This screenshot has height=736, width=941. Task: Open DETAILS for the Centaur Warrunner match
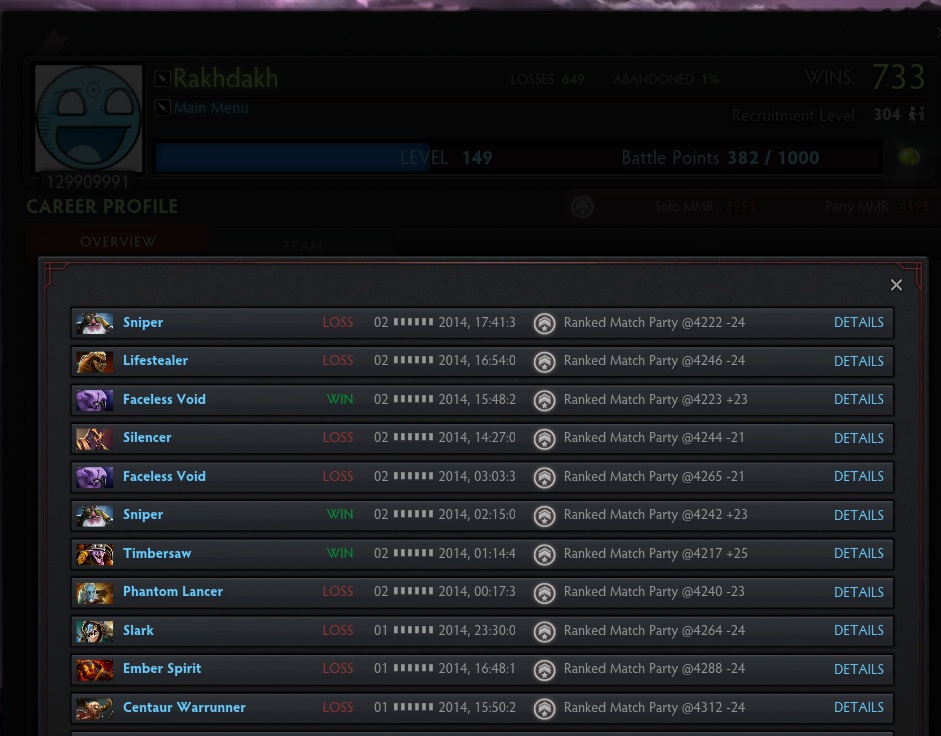[858, 707]
